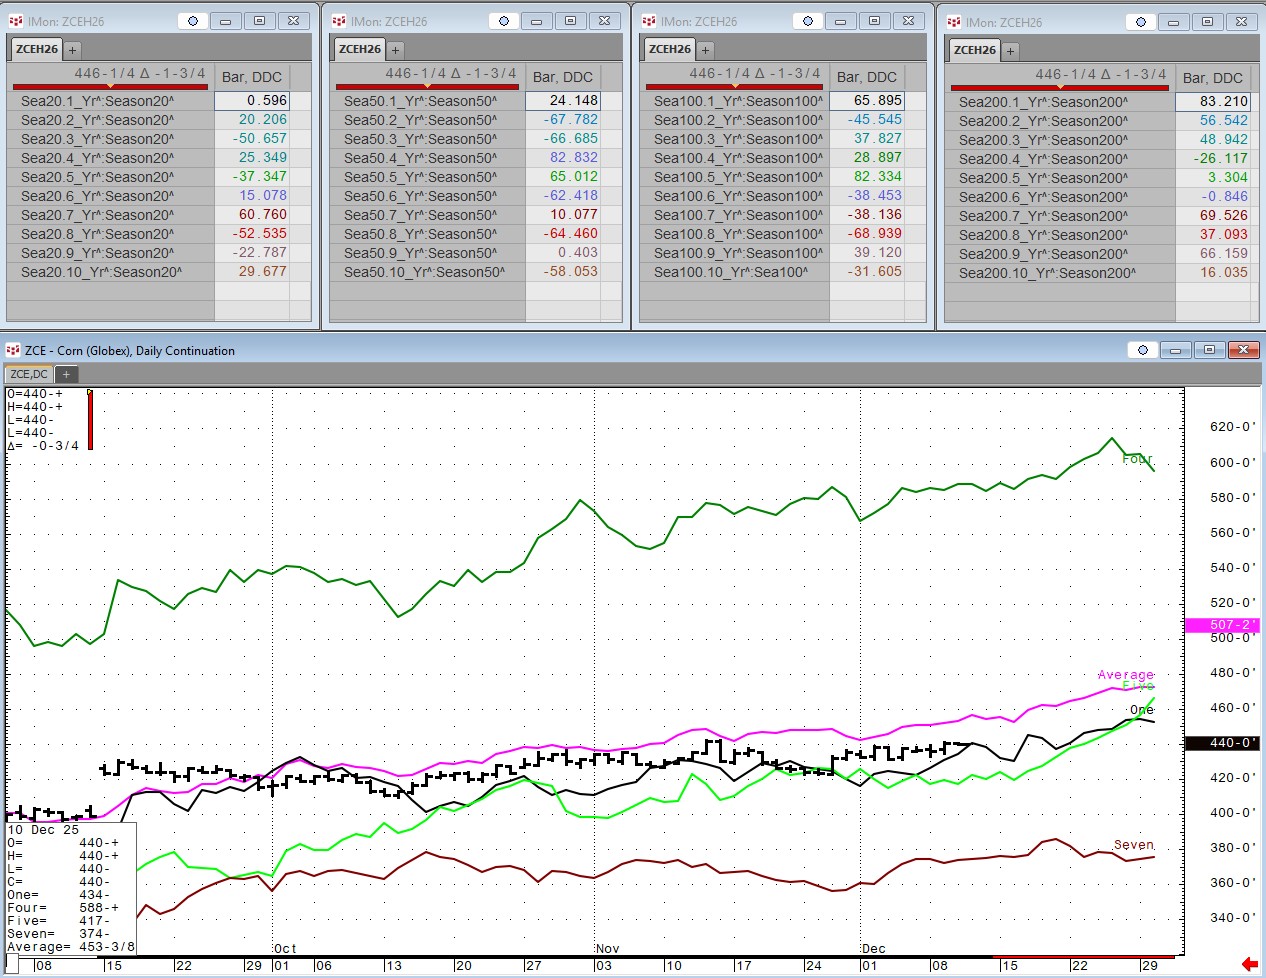Screen dimensions: 1266x978
Task: Select the ZCE,DC chart tab
Action: coord(29,374)
